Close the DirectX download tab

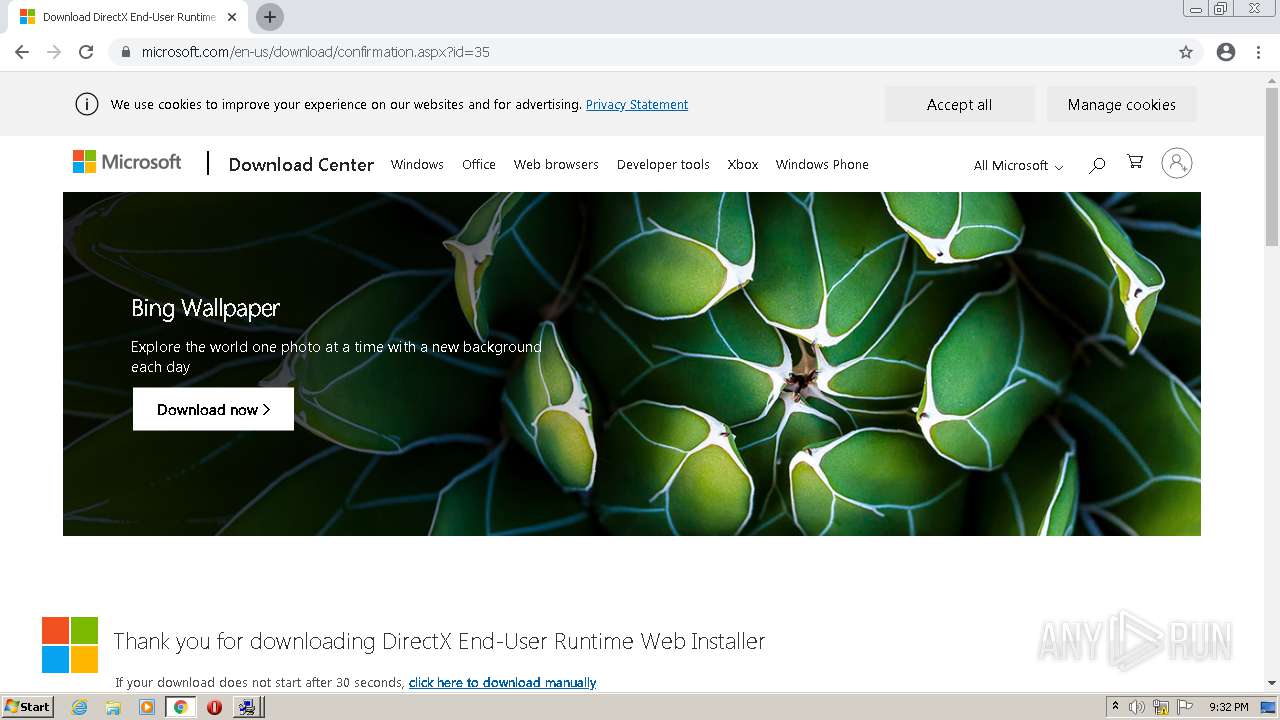(x=232, y=17)
